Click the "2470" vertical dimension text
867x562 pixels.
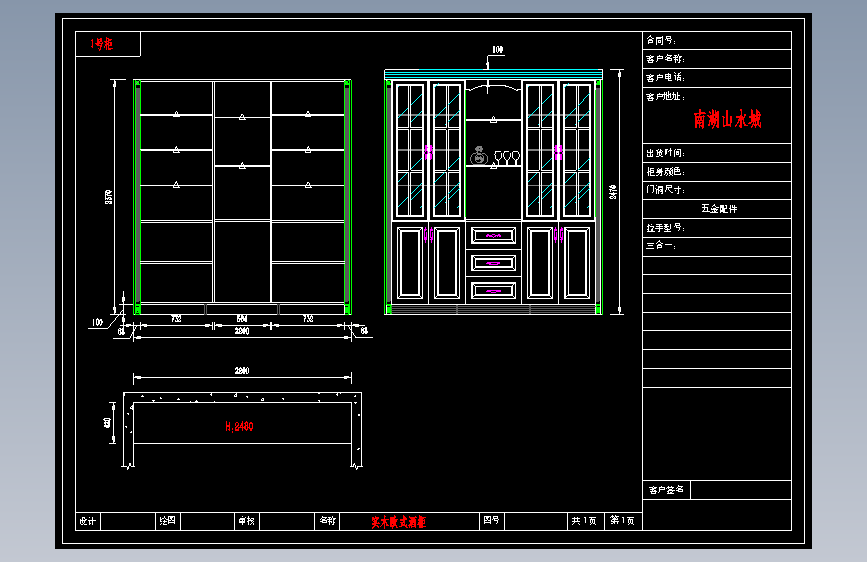pyautogui.click(x=613, y=192)
